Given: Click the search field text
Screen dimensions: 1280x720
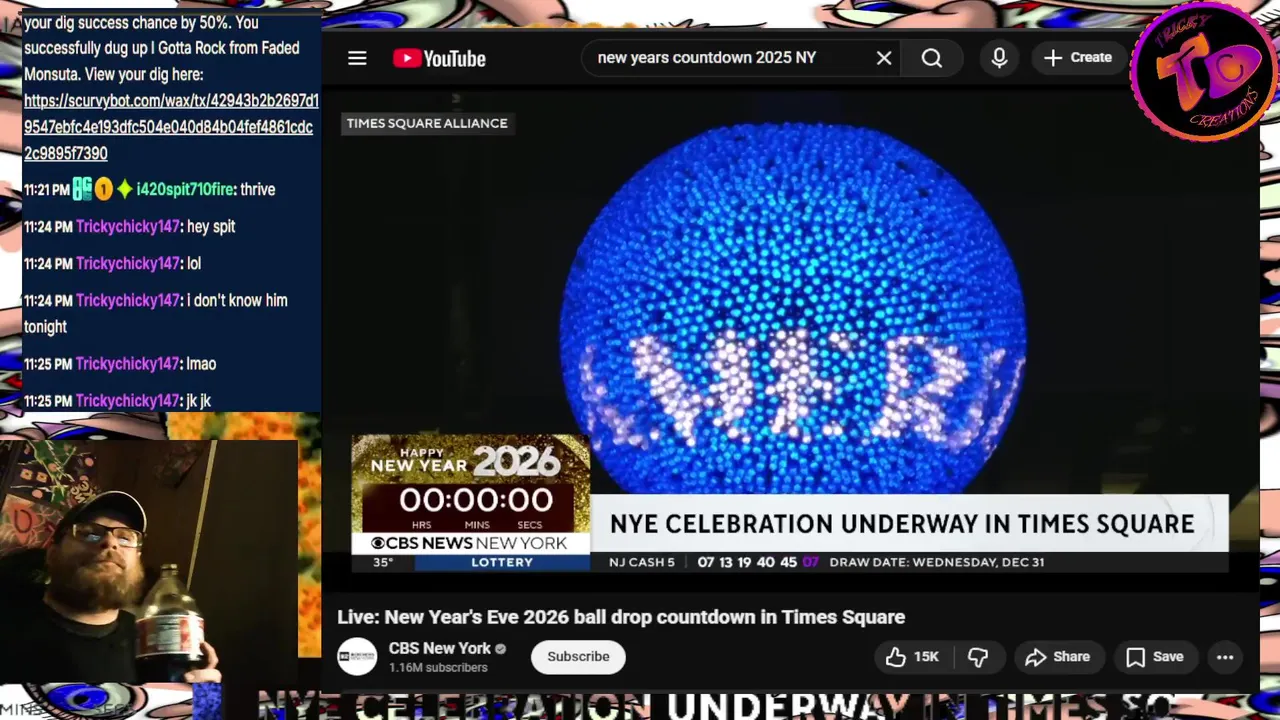Looking at the screenshot, I should click(x=707, y=58).
